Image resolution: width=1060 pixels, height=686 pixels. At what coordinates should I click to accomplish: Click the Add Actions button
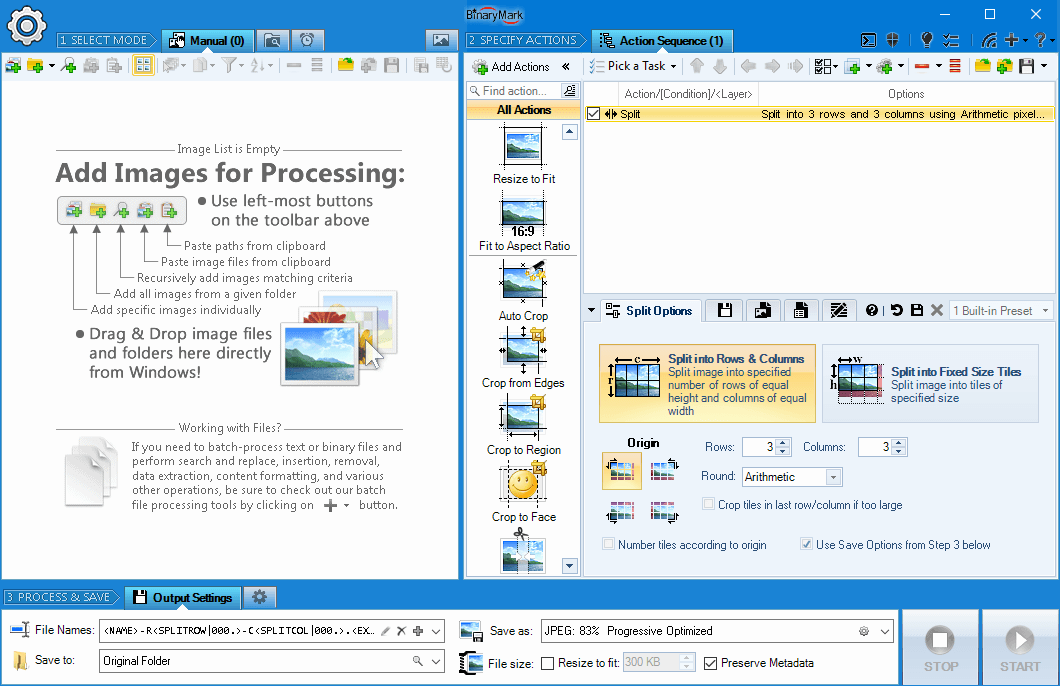click(512, 66)
